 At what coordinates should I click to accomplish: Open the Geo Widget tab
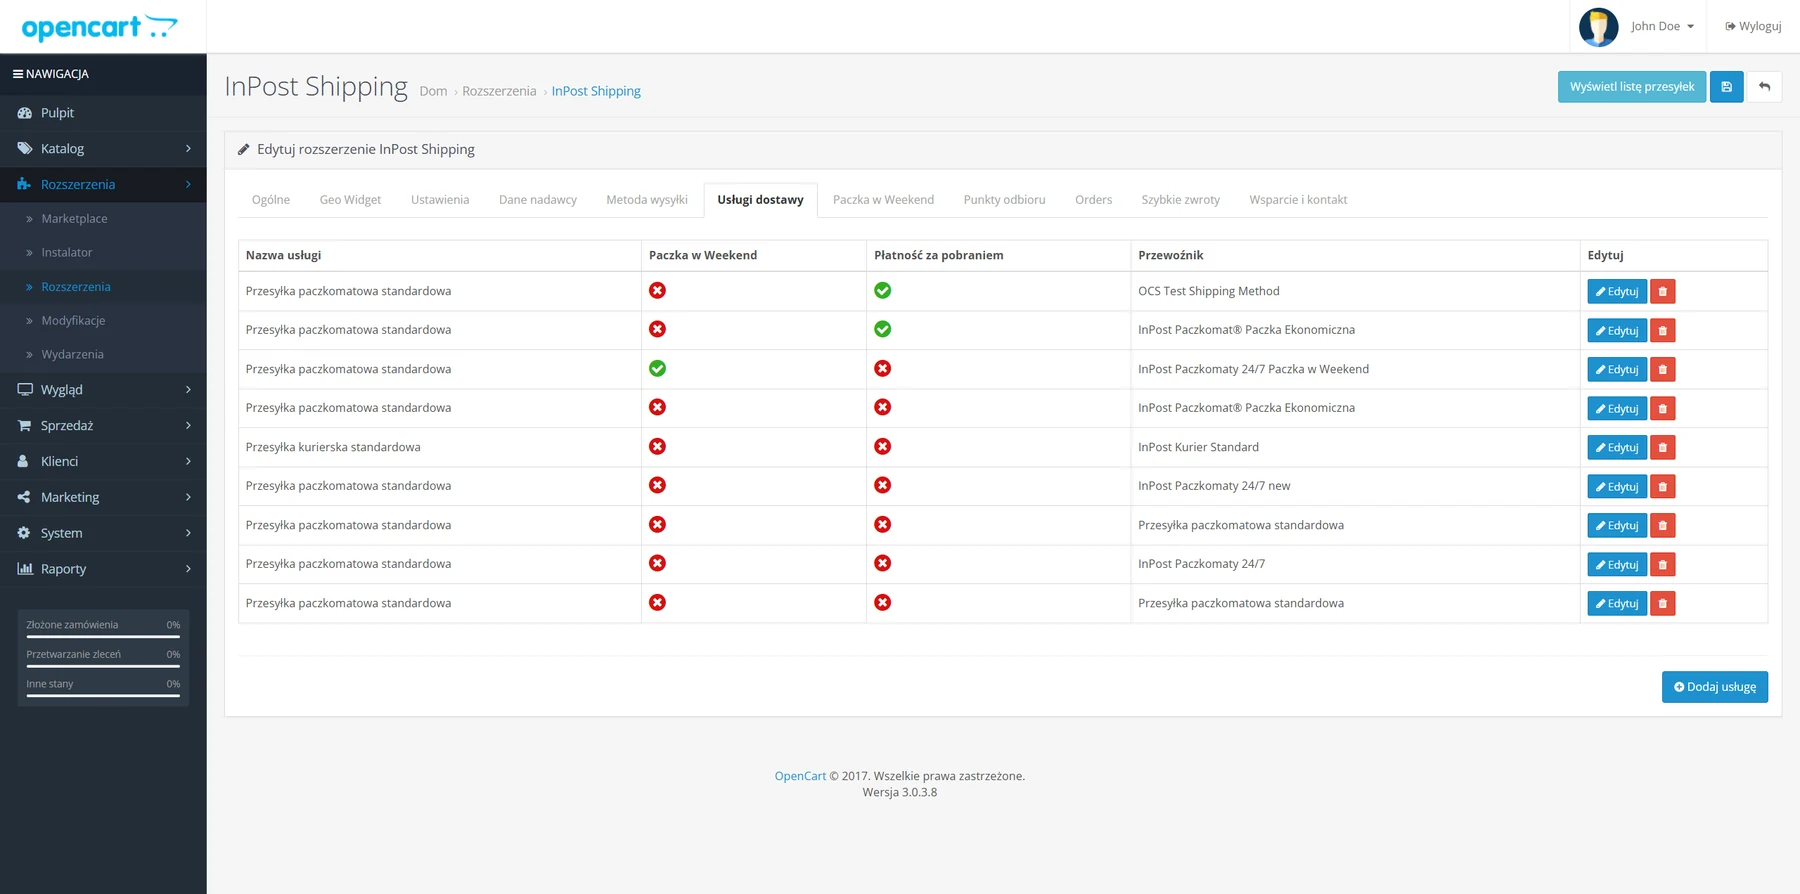tap(350, 200)
